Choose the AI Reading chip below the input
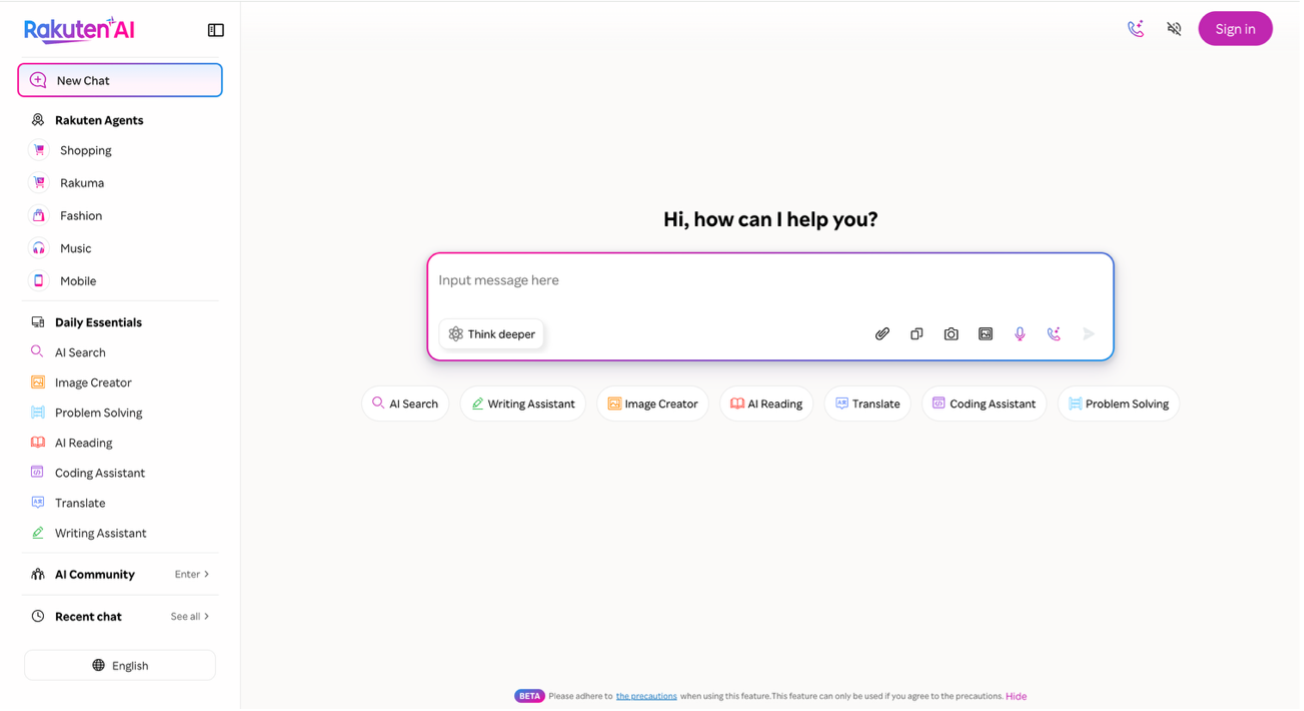Screen dimensions: 1304x711 (766, 404)
